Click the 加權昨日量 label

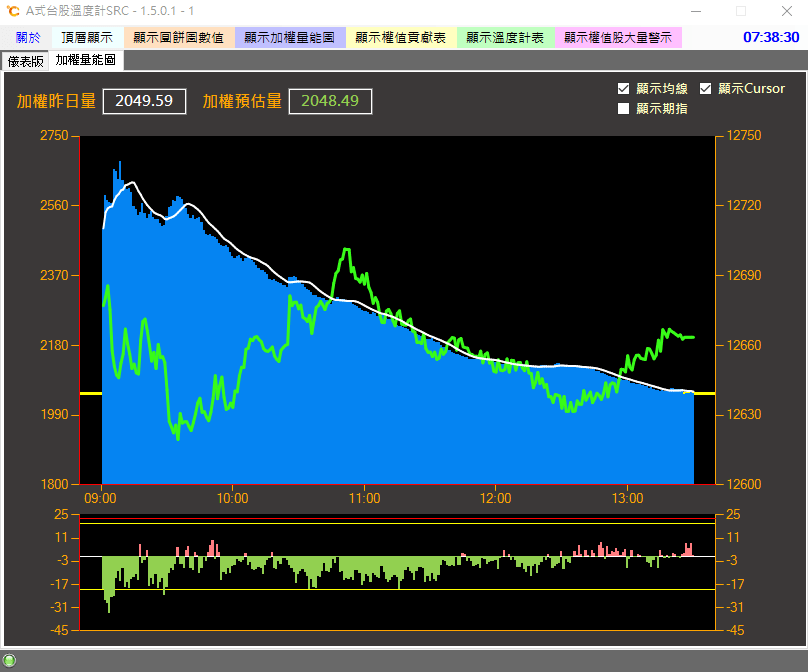pos(56,101)
